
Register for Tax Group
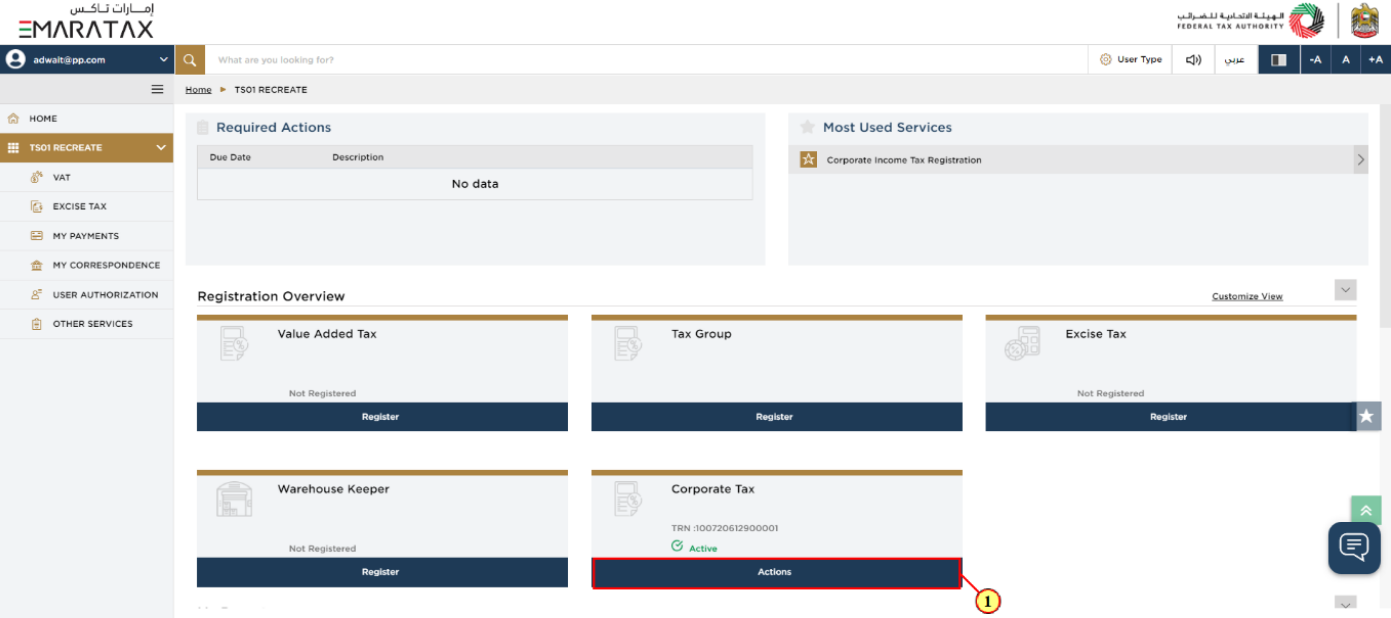(776, 417)
